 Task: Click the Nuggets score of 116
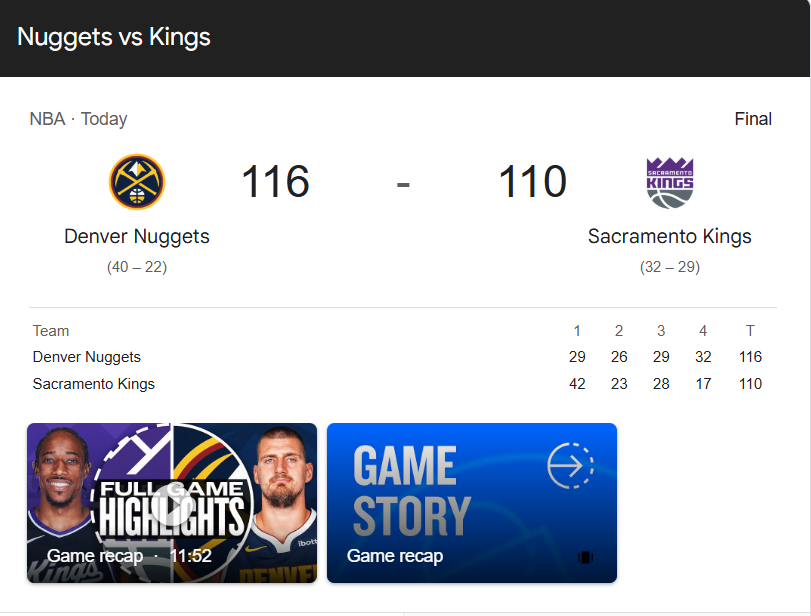(275, 182)
